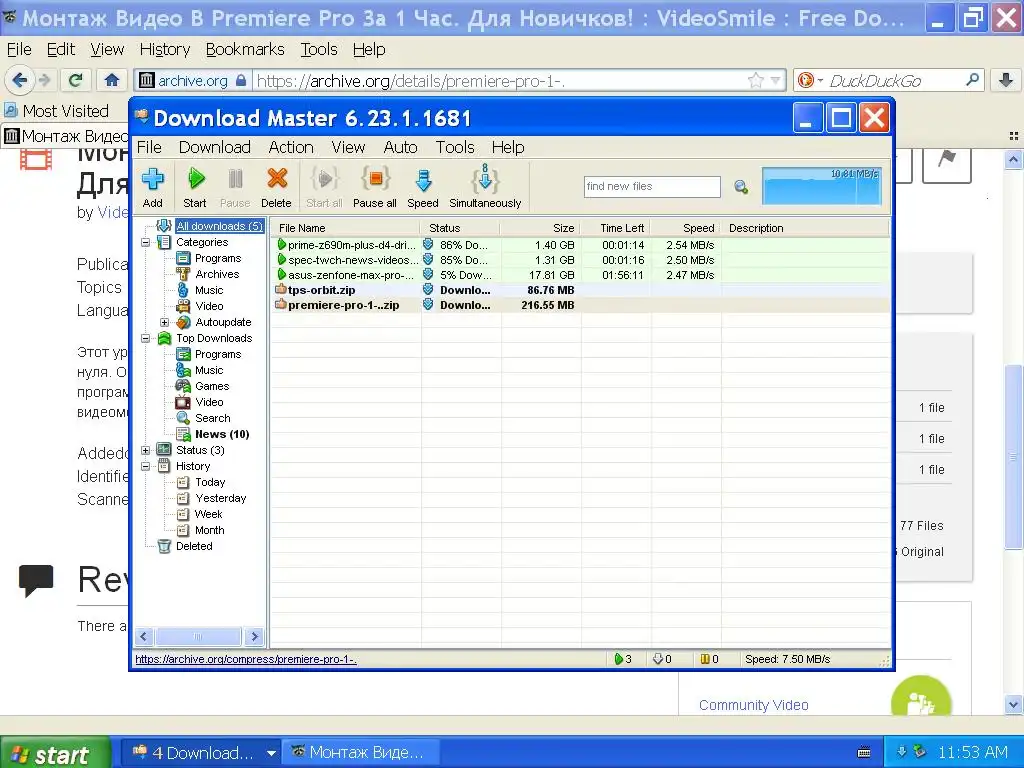Add a new download with the plus icon
The height and width of the screenshot is (768, 1024).
click(152, 187)
